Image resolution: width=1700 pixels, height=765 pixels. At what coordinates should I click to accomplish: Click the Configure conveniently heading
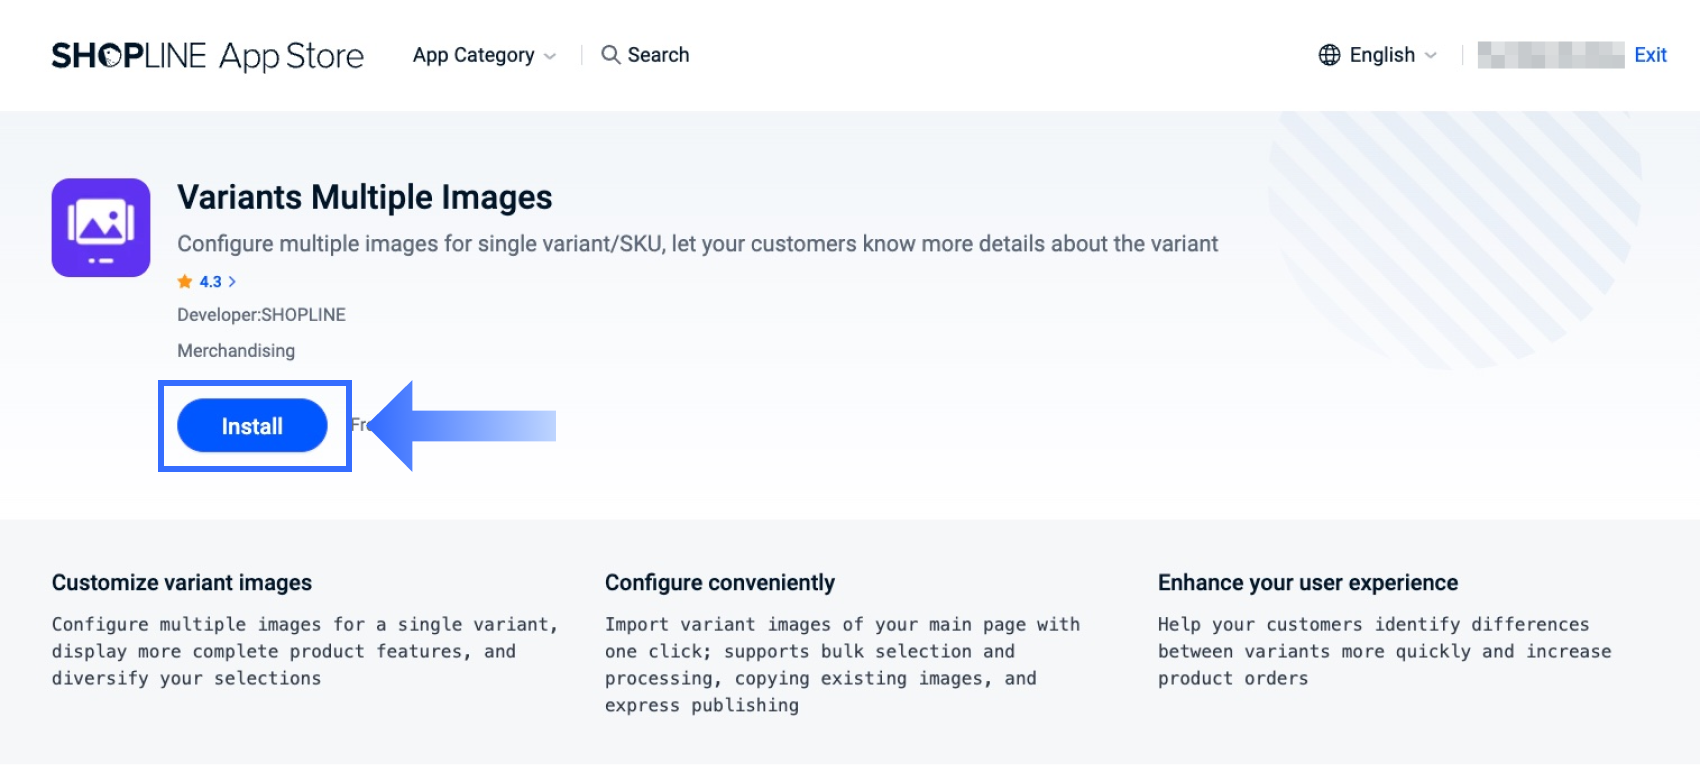tap(719, 583)
